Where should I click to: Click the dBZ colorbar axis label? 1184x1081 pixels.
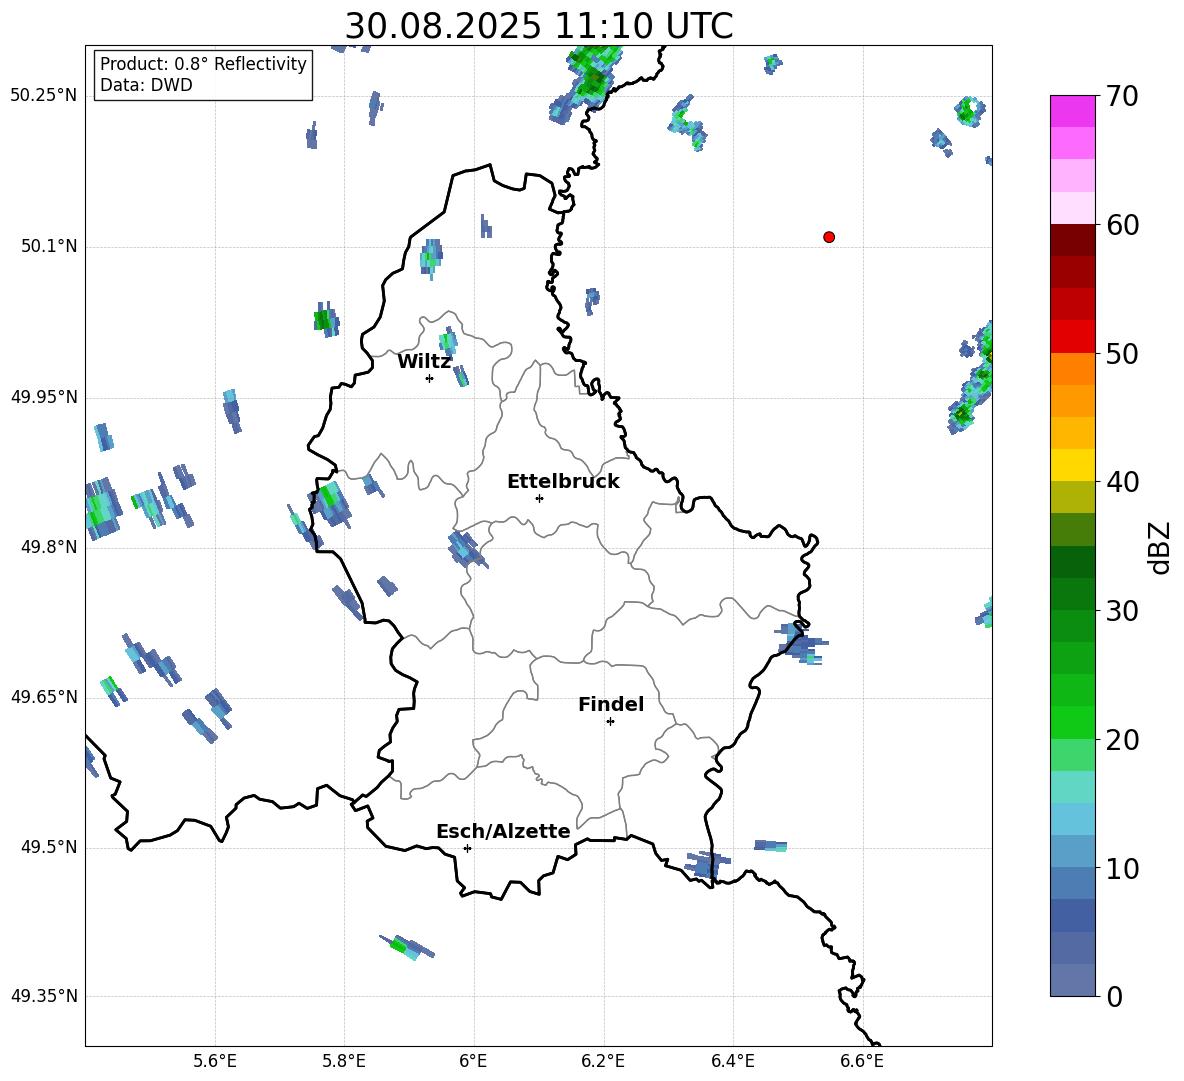1160,547
